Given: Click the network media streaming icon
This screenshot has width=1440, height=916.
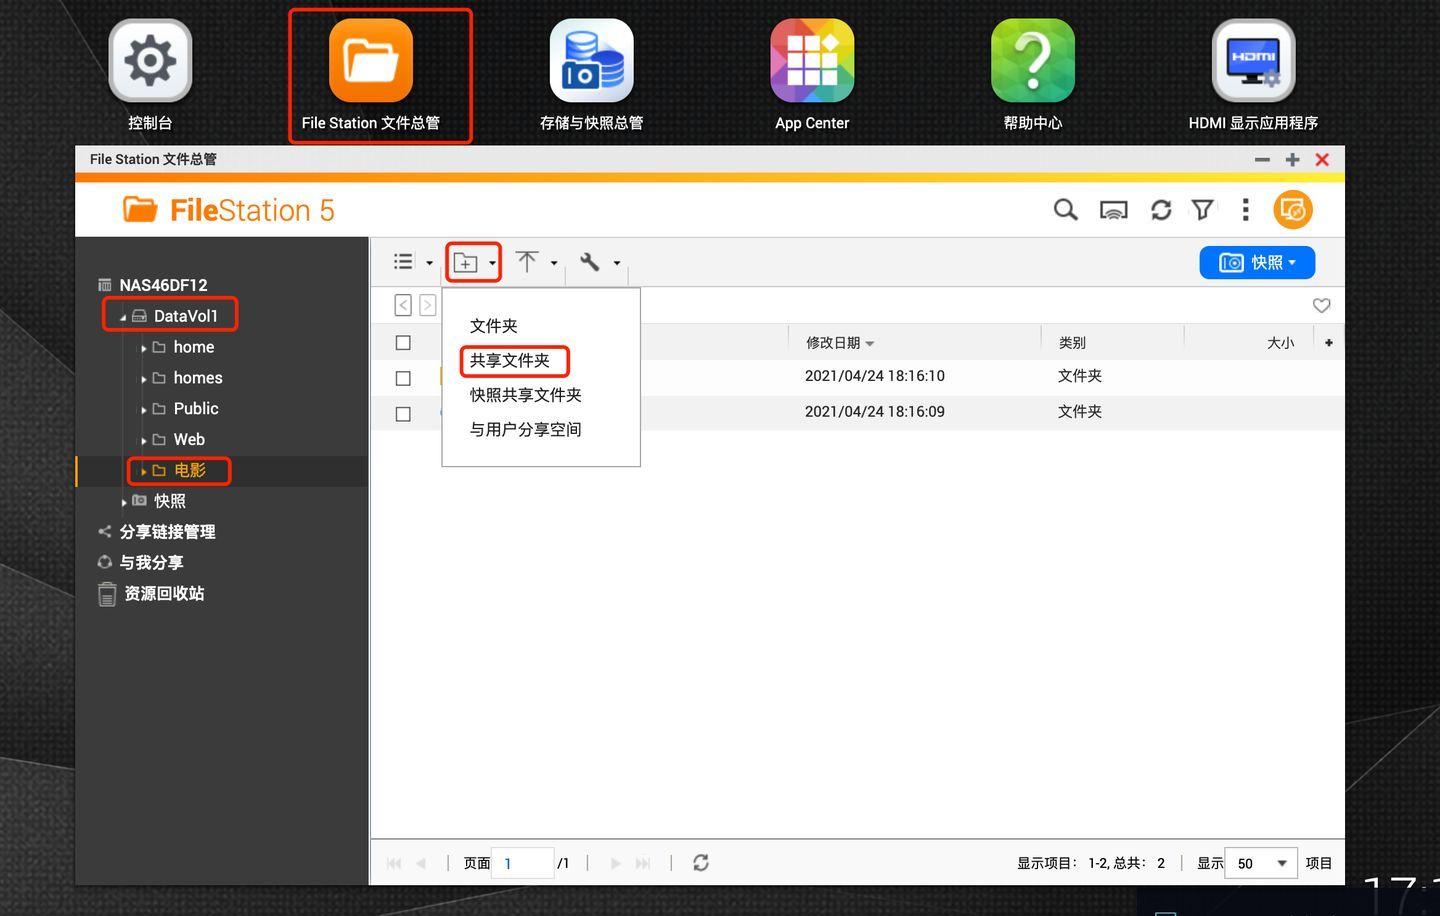Looking at the screenshot, I should tap(1113, 210).
